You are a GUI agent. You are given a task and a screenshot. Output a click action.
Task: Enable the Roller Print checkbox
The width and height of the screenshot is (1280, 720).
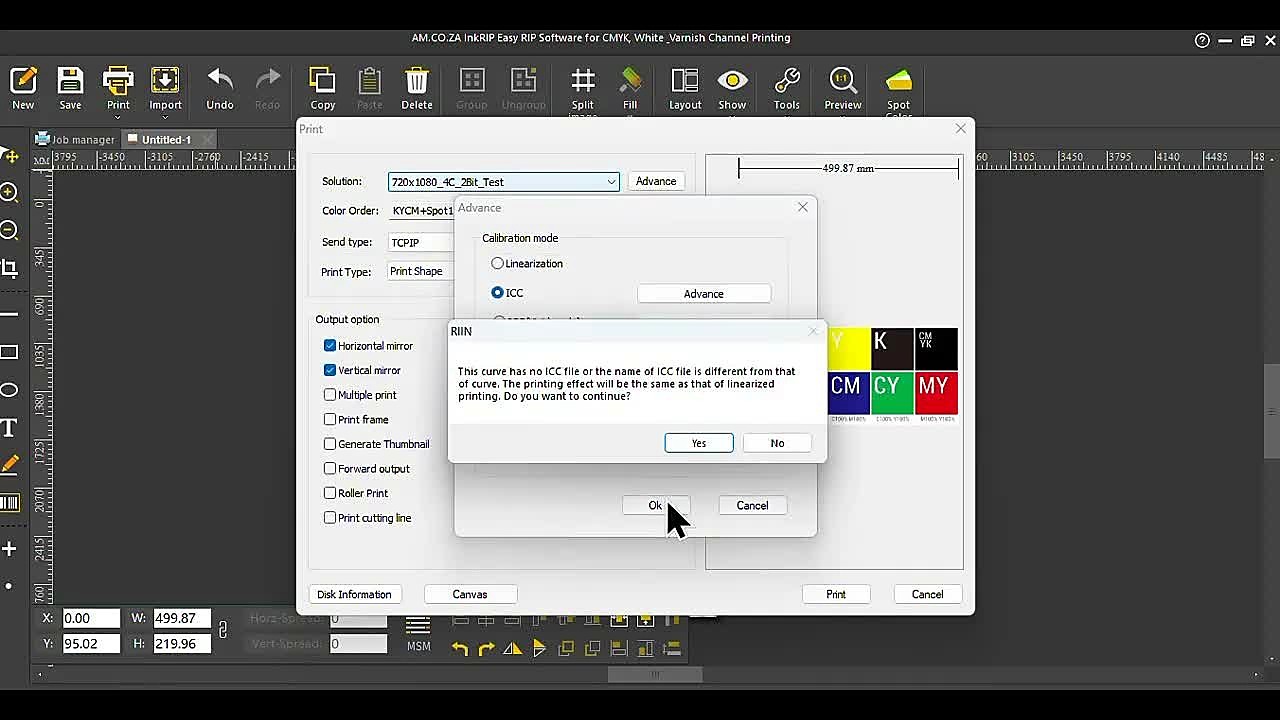point(330,493)
